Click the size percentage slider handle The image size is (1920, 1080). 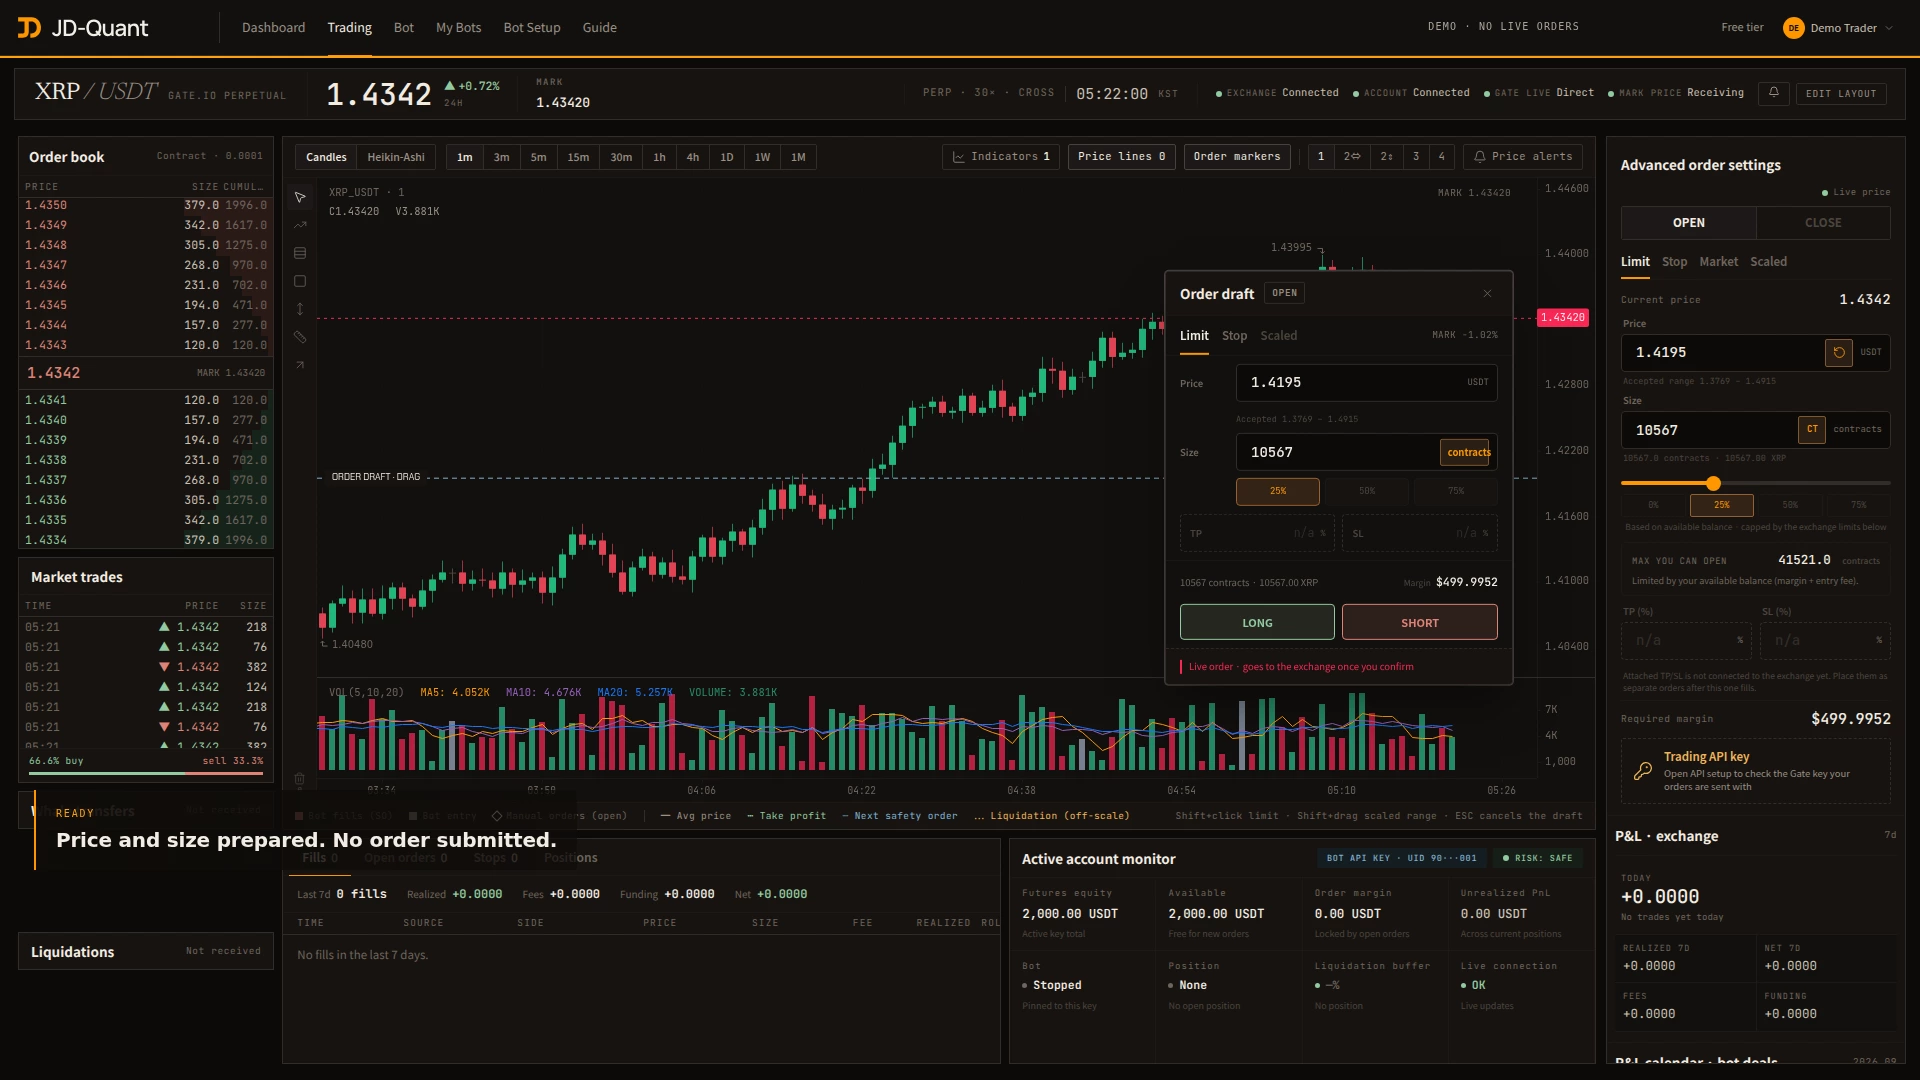[x=1713, y=484]
